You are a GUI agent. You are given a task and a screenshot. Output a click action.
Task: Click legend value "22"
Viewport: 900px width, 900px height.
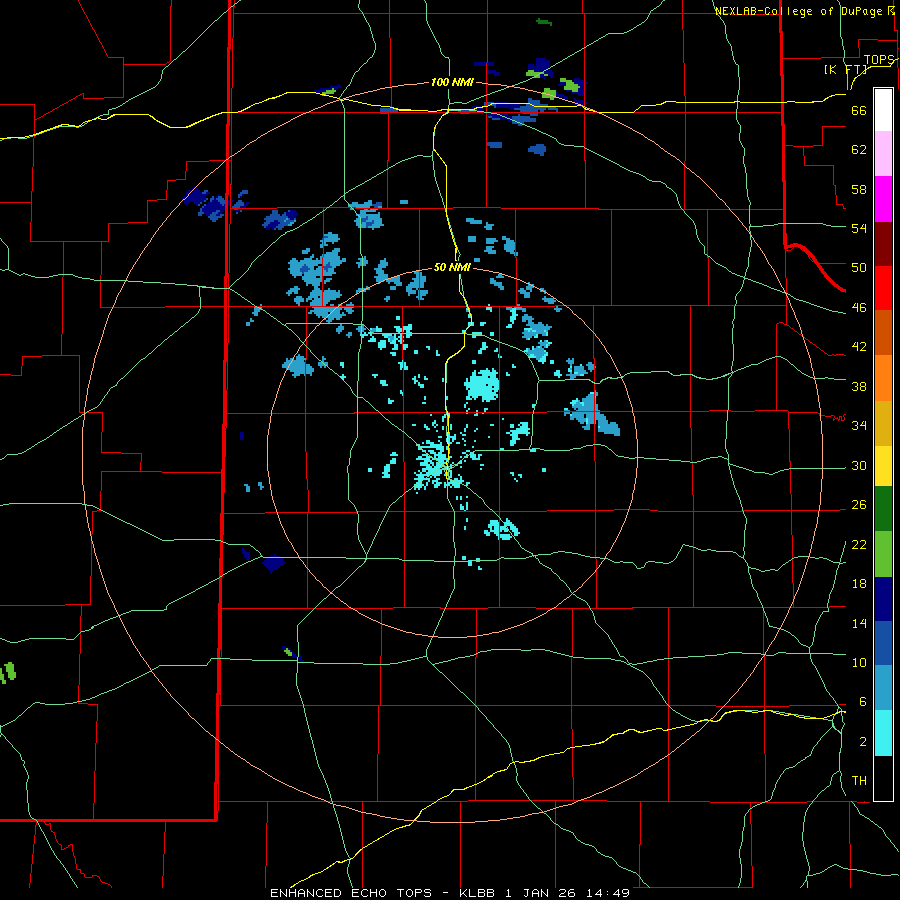(x=859, y=544)
